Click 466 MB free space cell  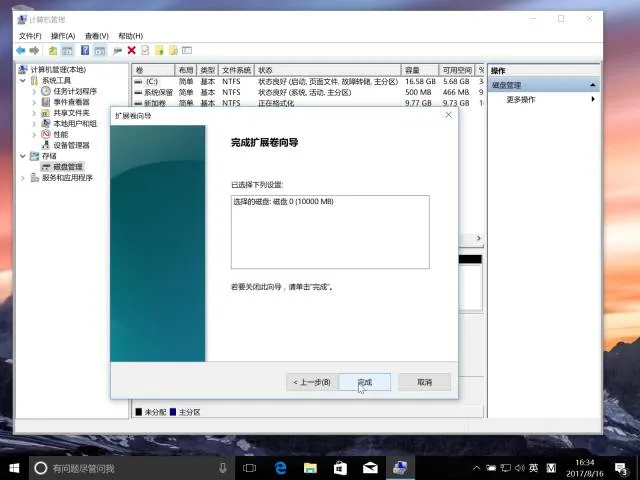(x=456, y=92)
